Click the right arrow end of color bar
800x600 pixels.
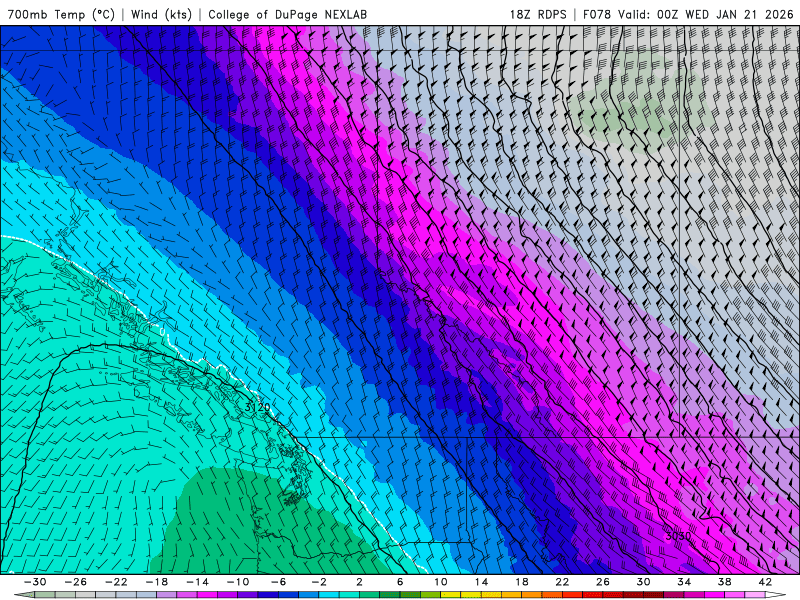tap(776, 595)
